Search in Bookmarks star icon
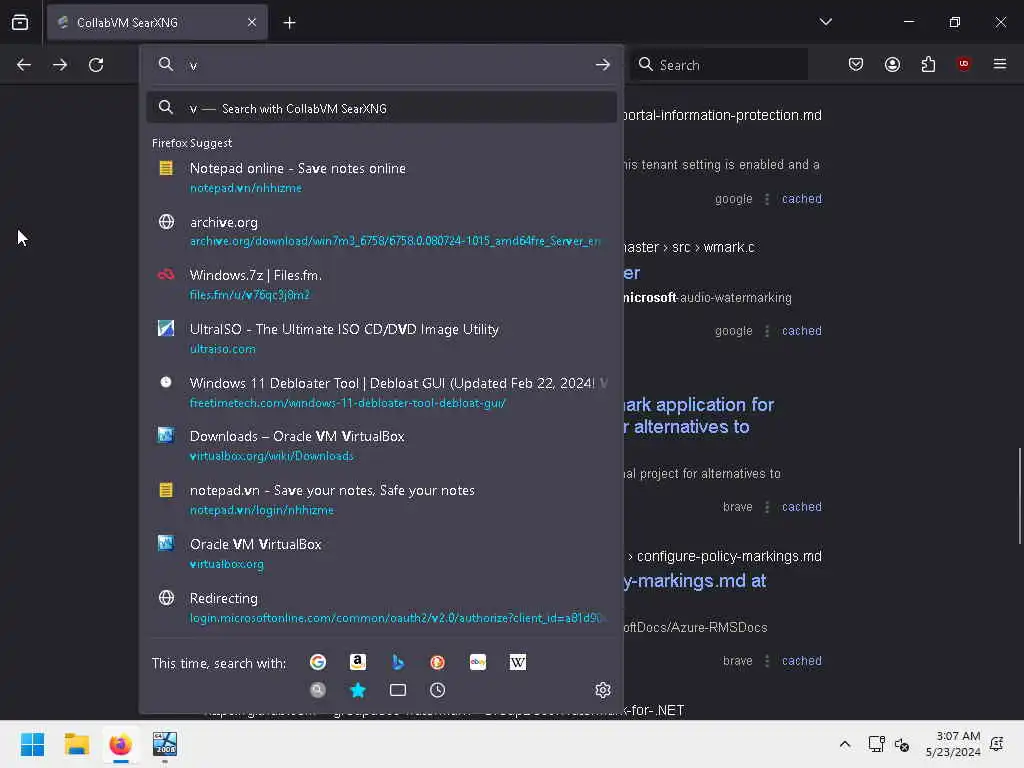The width and height of the screenshot is (1024, 768). [x=358, y=690]
